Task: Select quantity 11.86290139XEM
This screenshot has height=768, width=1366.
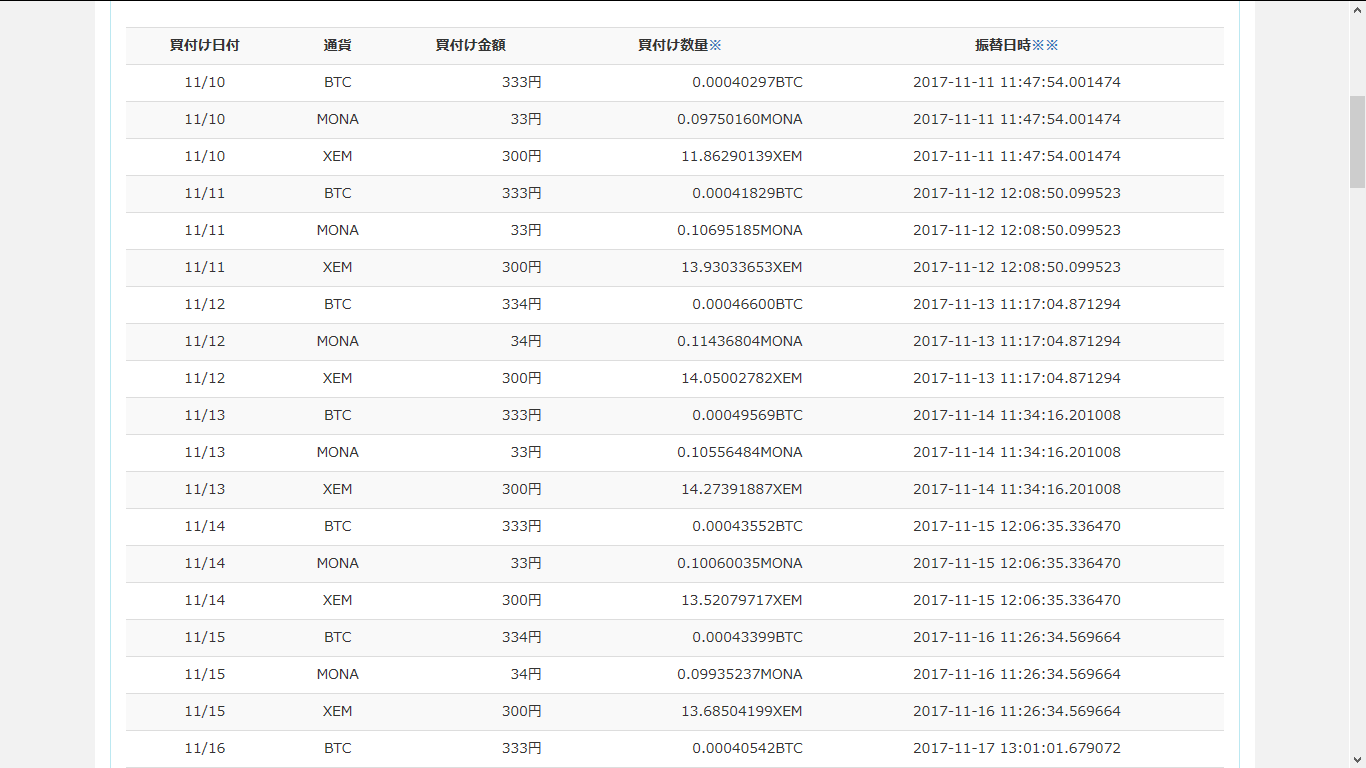Action: click(x=741, y=156)
